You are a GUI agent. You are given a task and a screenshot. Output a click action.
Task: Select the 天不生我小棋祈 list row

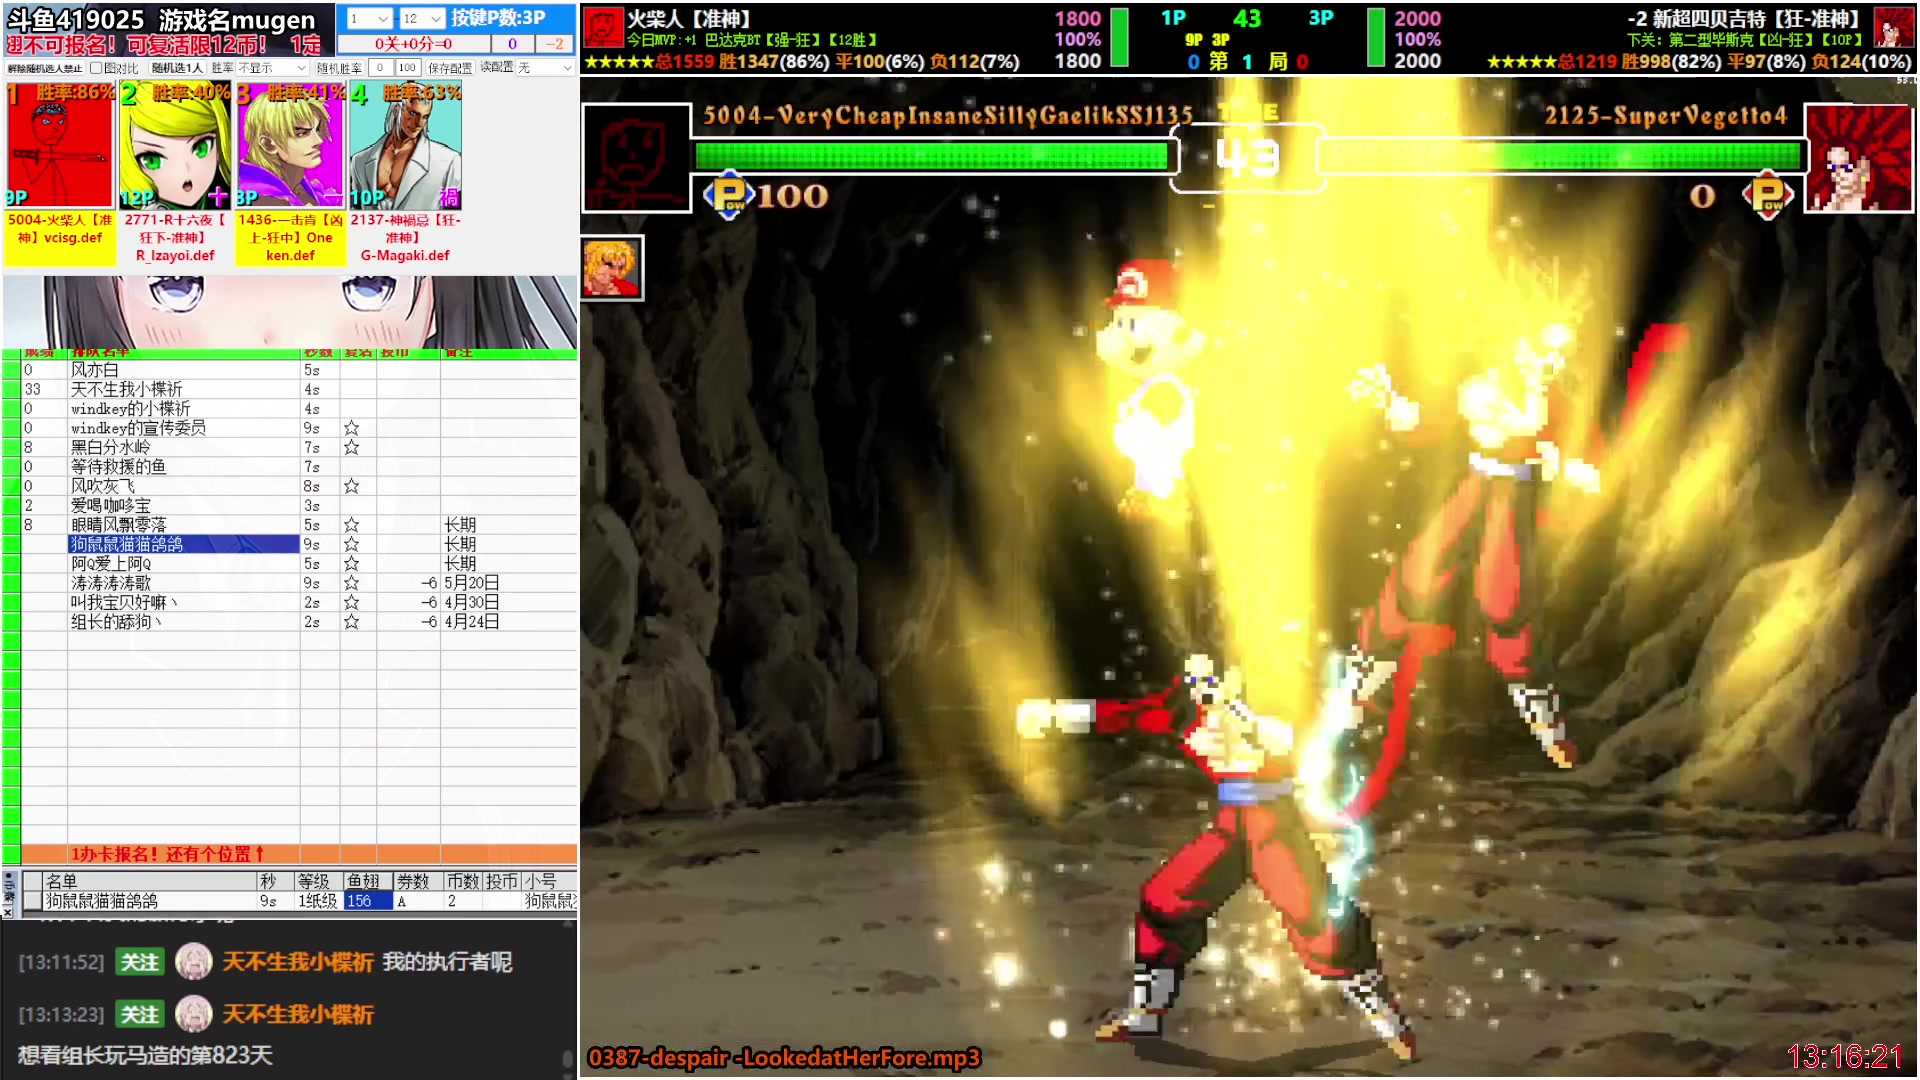[x=126, y=389]
